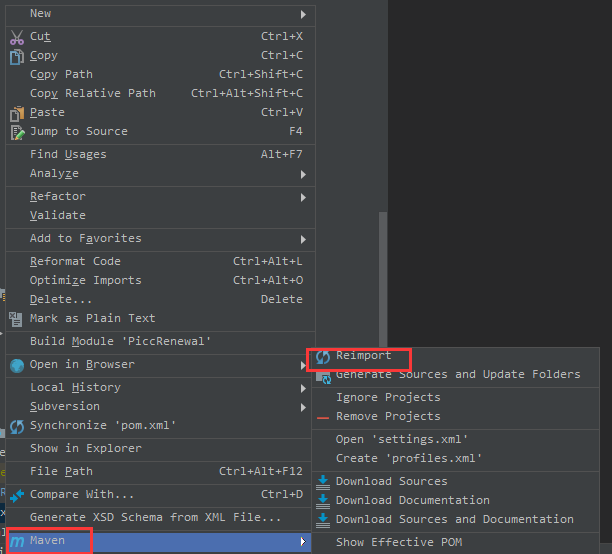Expand the New submenu arrow
The image size is (612, 554).
[303, 14]
